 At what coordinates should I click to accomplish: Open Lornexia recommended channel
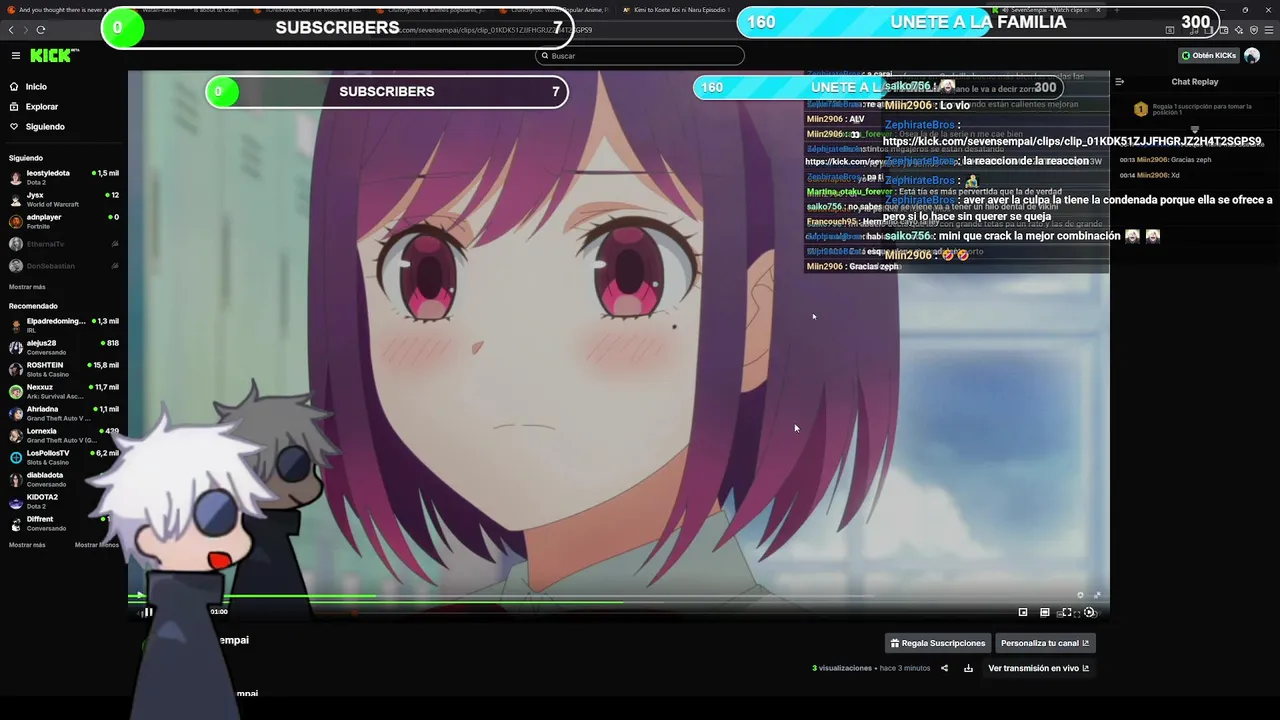63,435
